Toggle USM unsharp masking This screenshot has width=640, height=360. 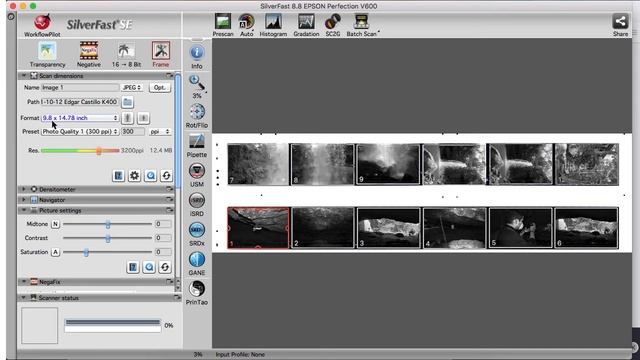[x=197, y=175]
